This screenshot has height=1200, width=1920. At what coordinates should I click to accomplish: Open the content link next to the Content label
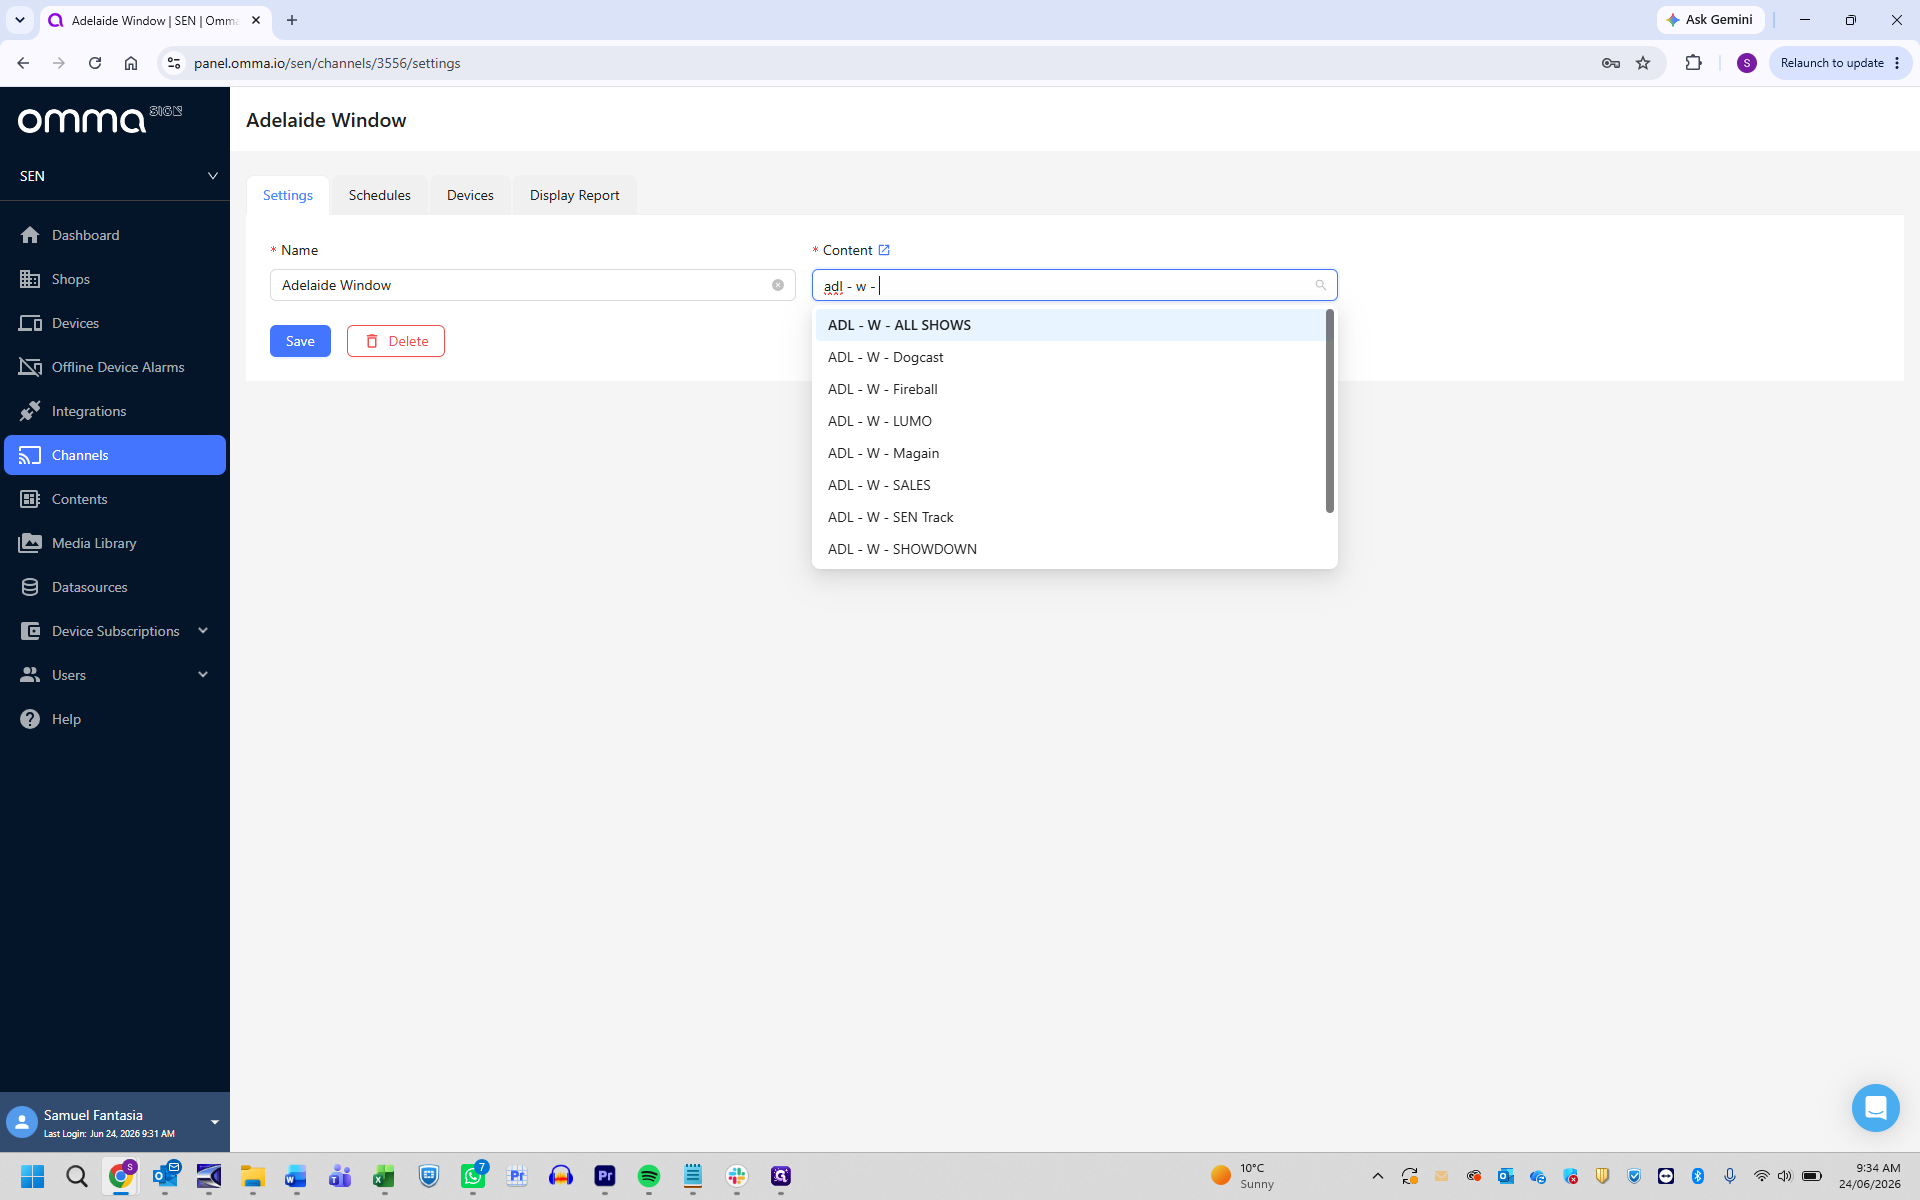pyautogui.click(x=884, y=250)
